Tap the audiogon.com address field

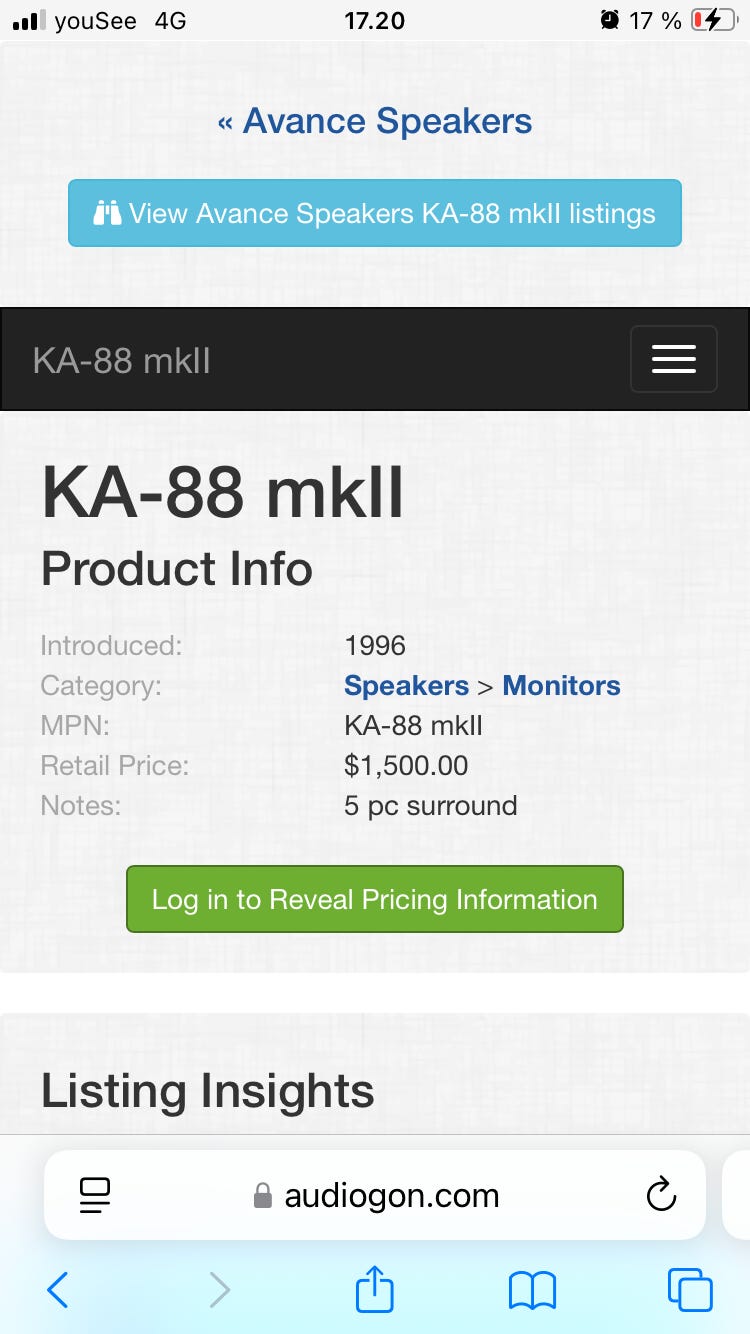pyautogui.click(x=391, y=1195)
